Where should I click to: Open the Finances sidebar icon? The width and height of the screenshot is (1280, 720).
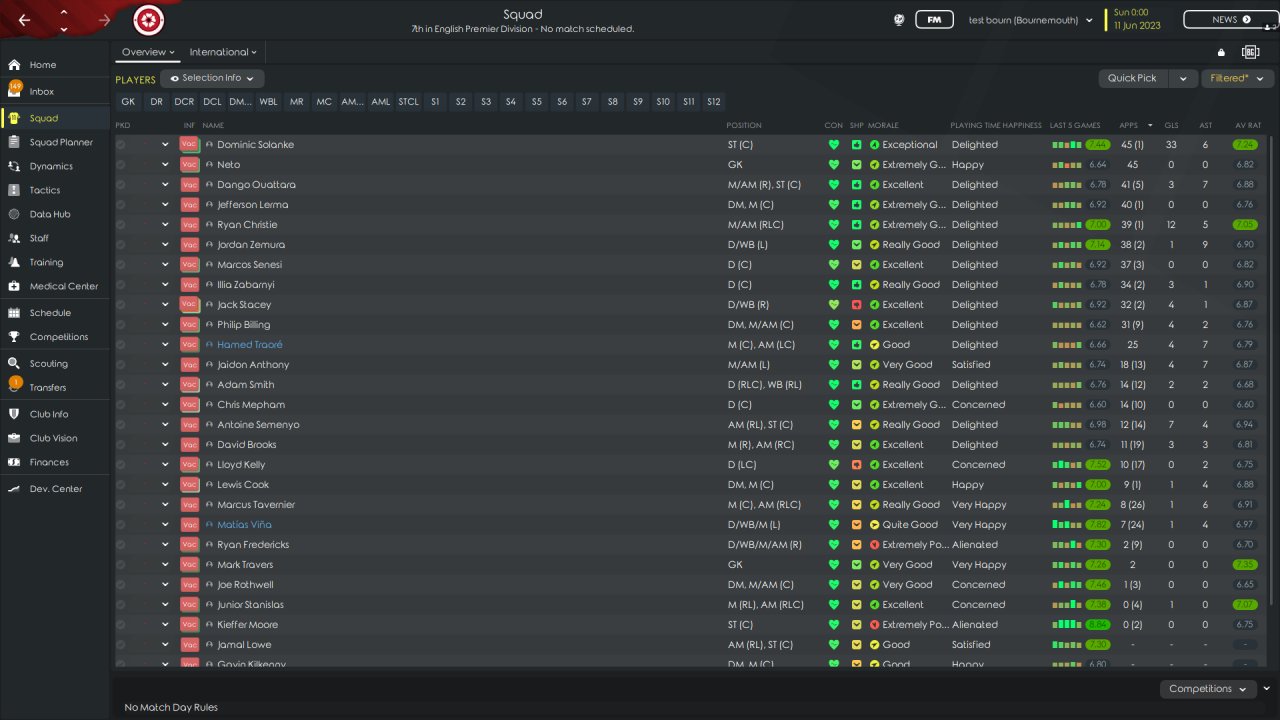(14, 462)
